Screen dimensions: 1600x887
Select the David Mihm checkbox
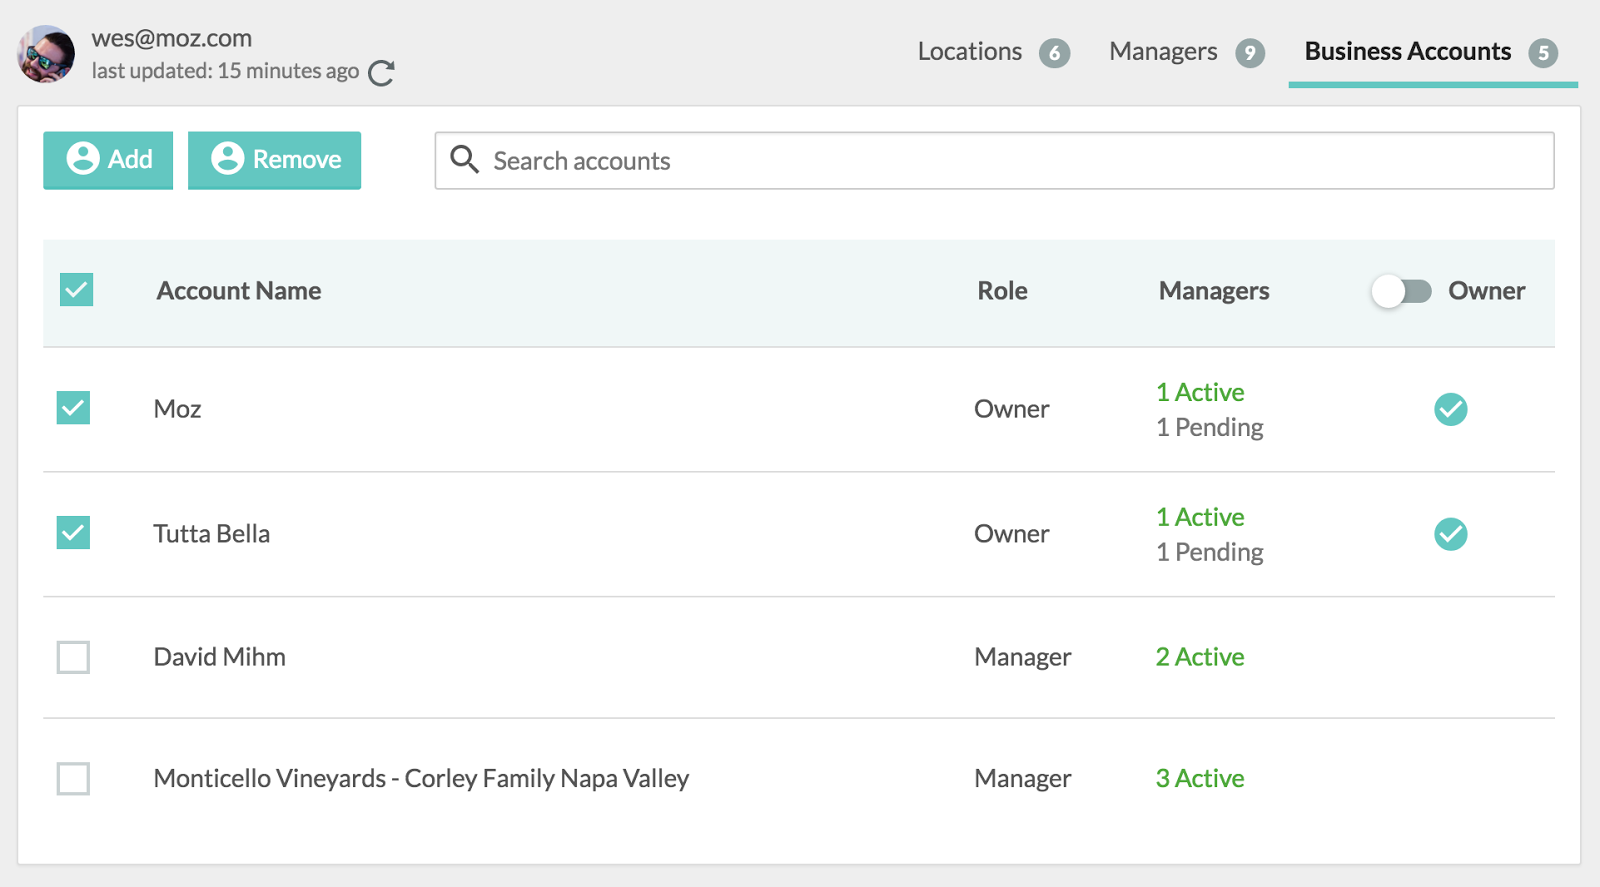pyautogui.click(x=73, y=657)
